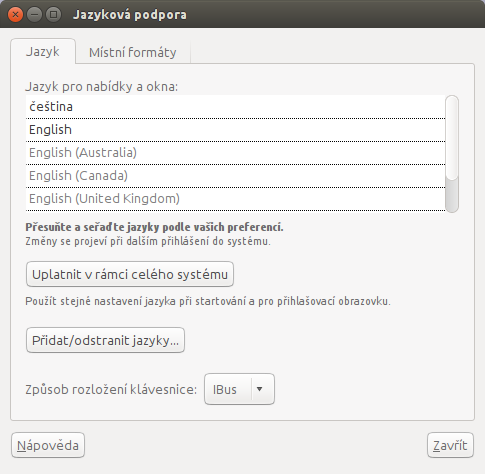This screenshot has height=474, width=485.
Task: Click the Způsob rozložení klávesnice label
Action: (111, 389)
